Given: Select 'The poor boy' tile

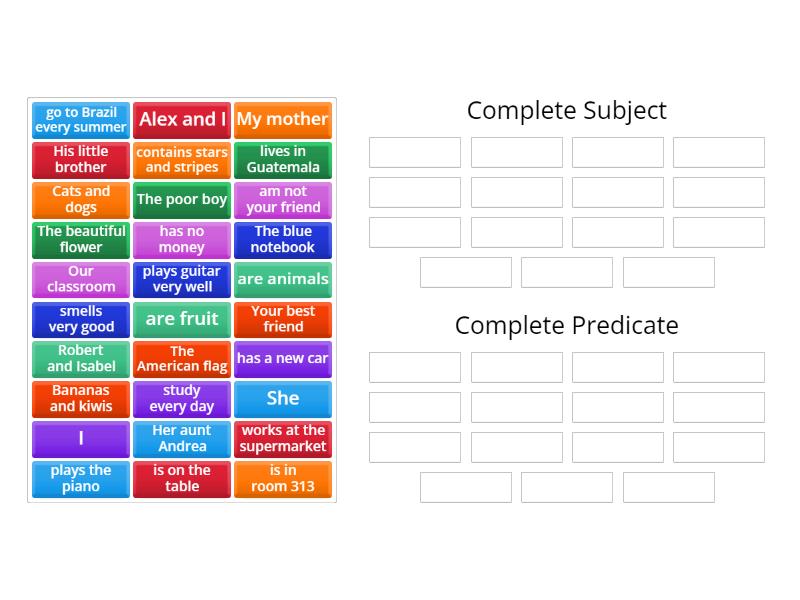Looking at the screenshot, I should (x=182, y=200).
